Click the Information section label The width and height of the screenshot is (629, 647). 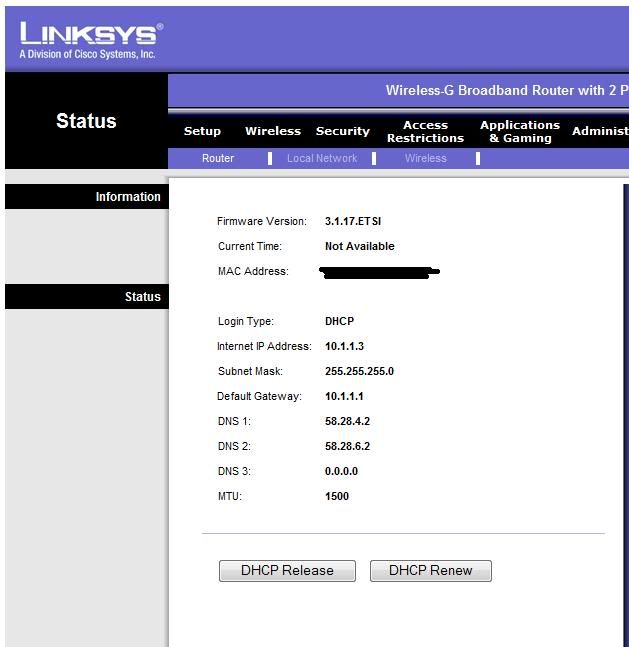click(x=127, y=197)
